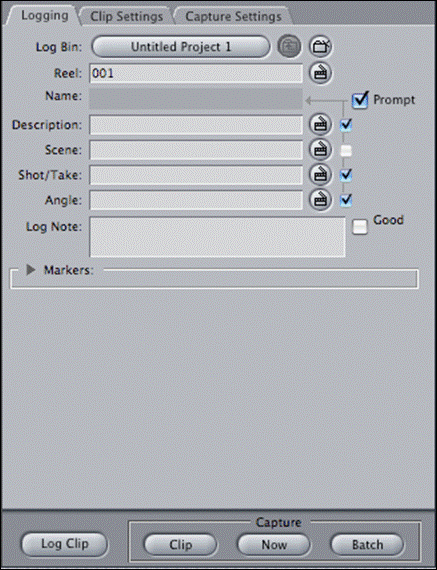Click the Capture Clip button
Image resolution: width=437 pixels, height=570 pixels.
coord(180,545)
